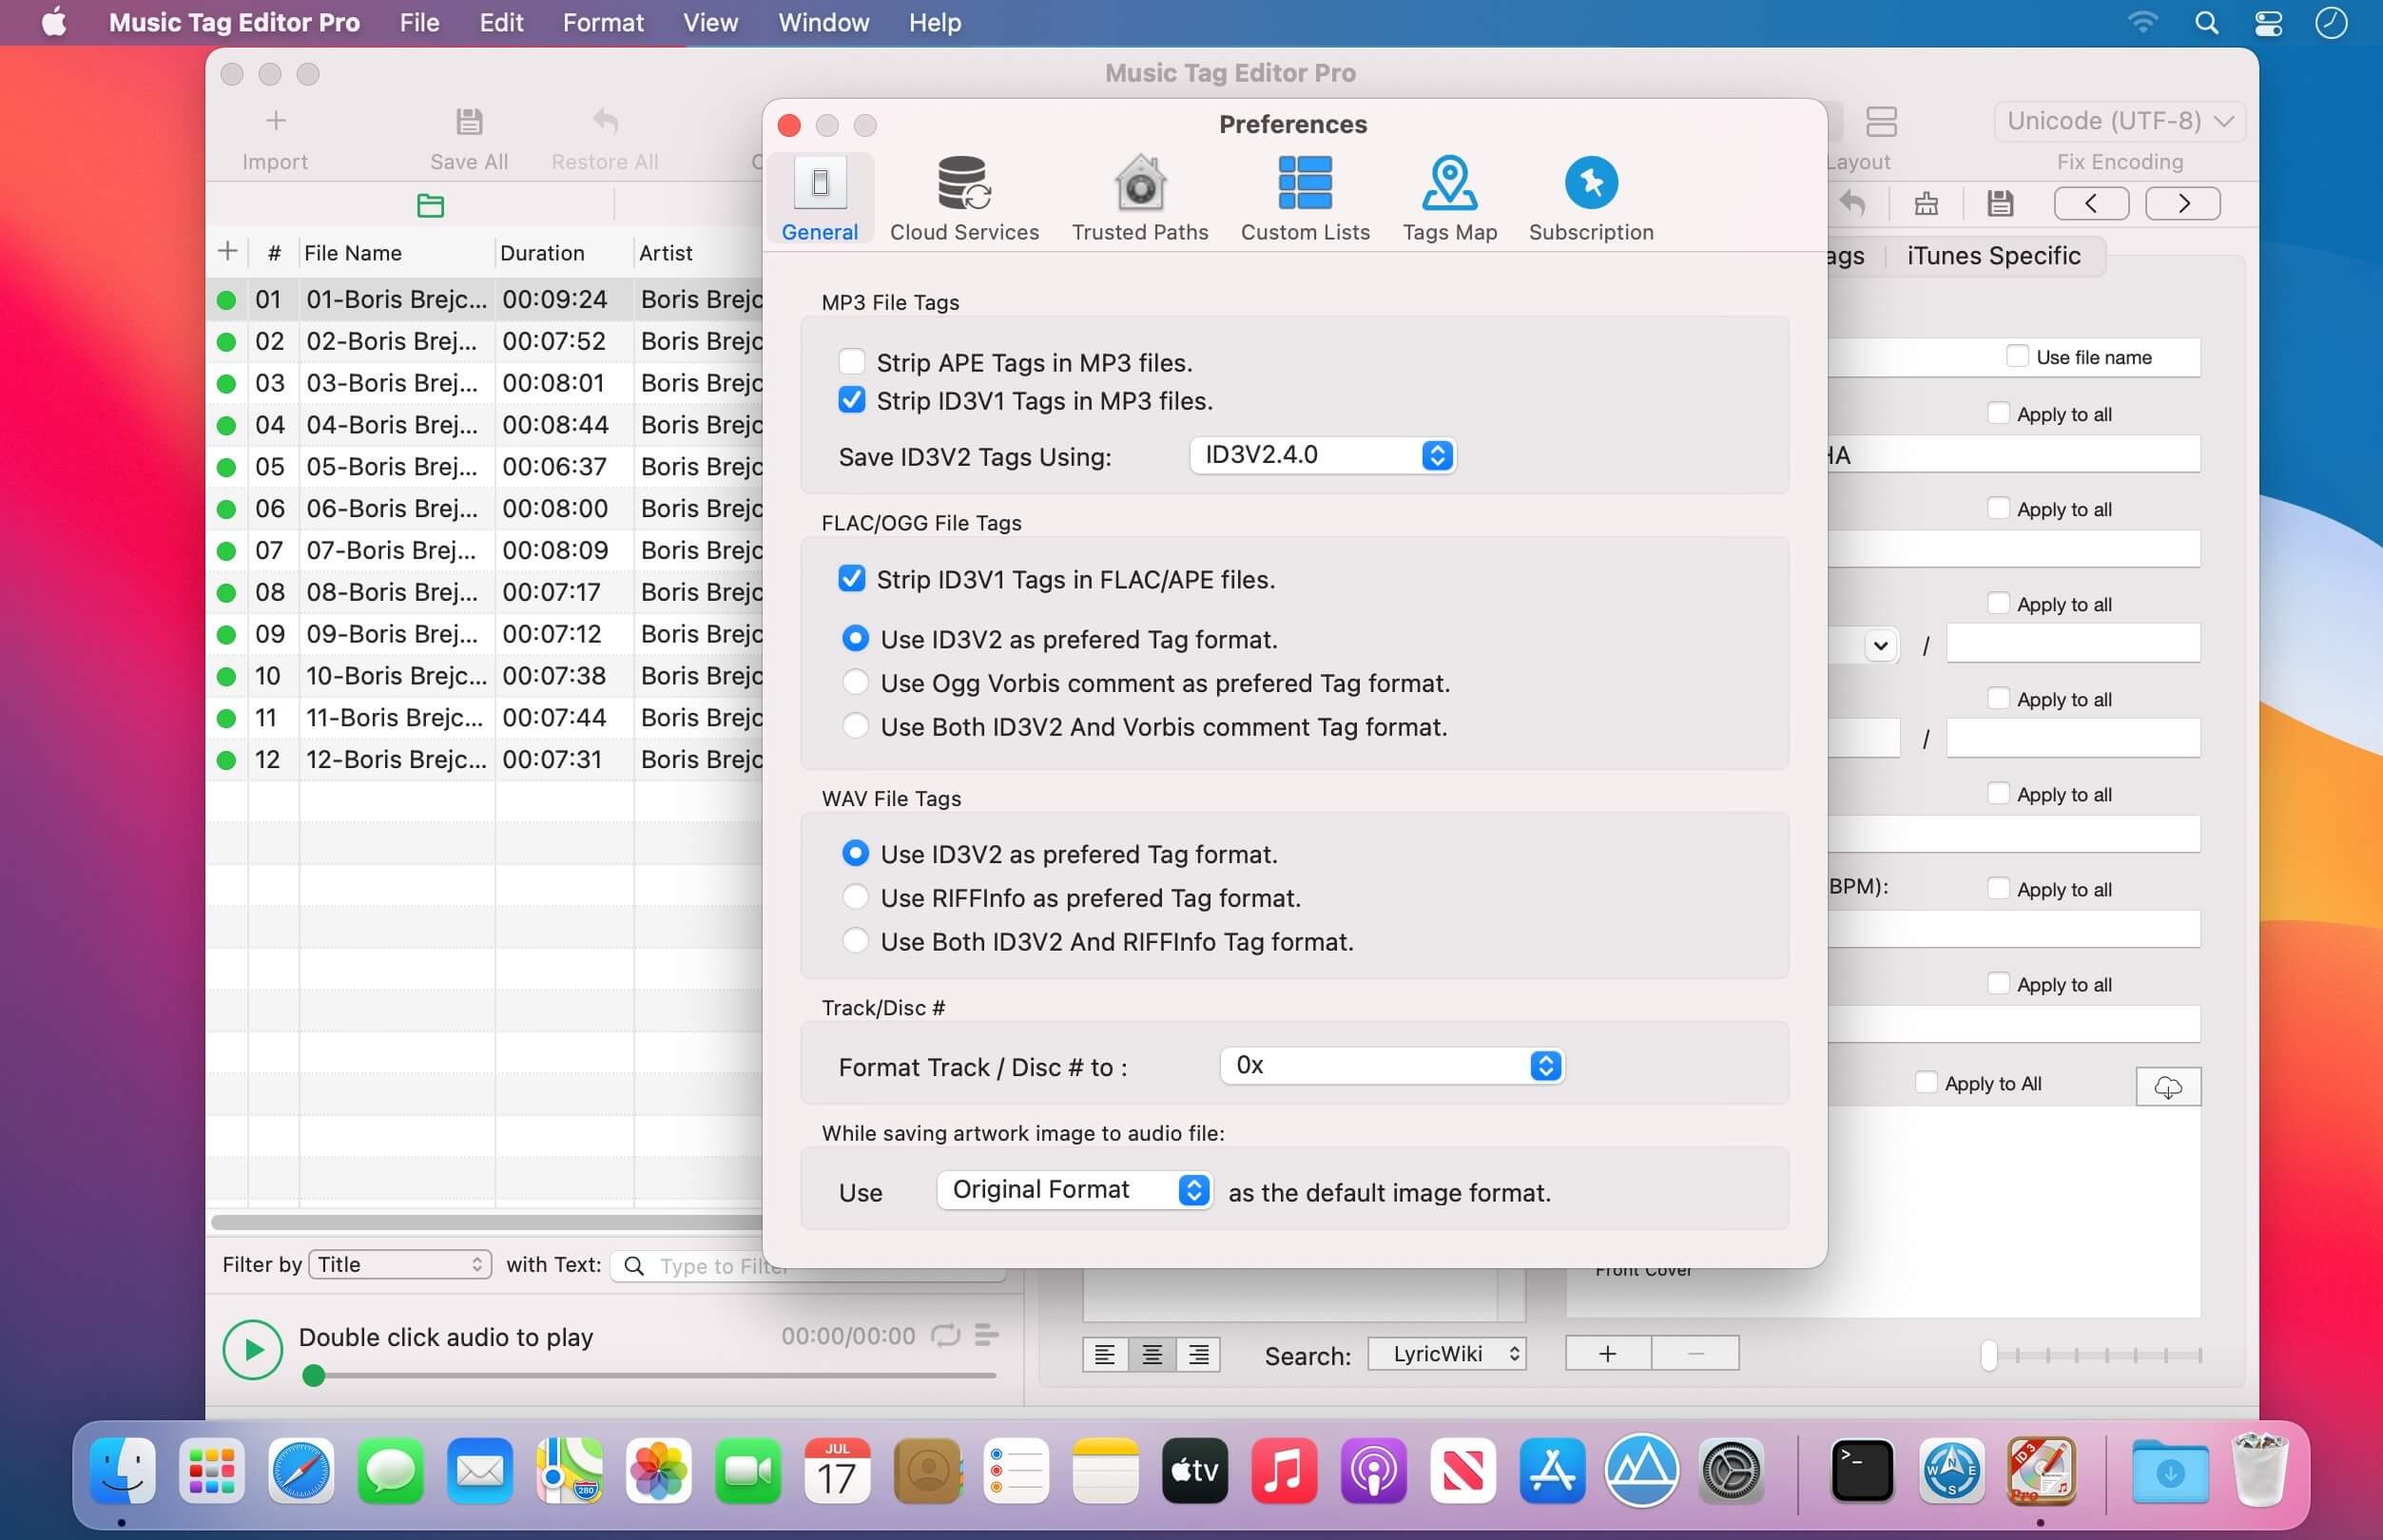This screenshot has height=1540, width=2383.
Task: Open the Original Format image dropdown
Action: (x=1075, y=1190)
